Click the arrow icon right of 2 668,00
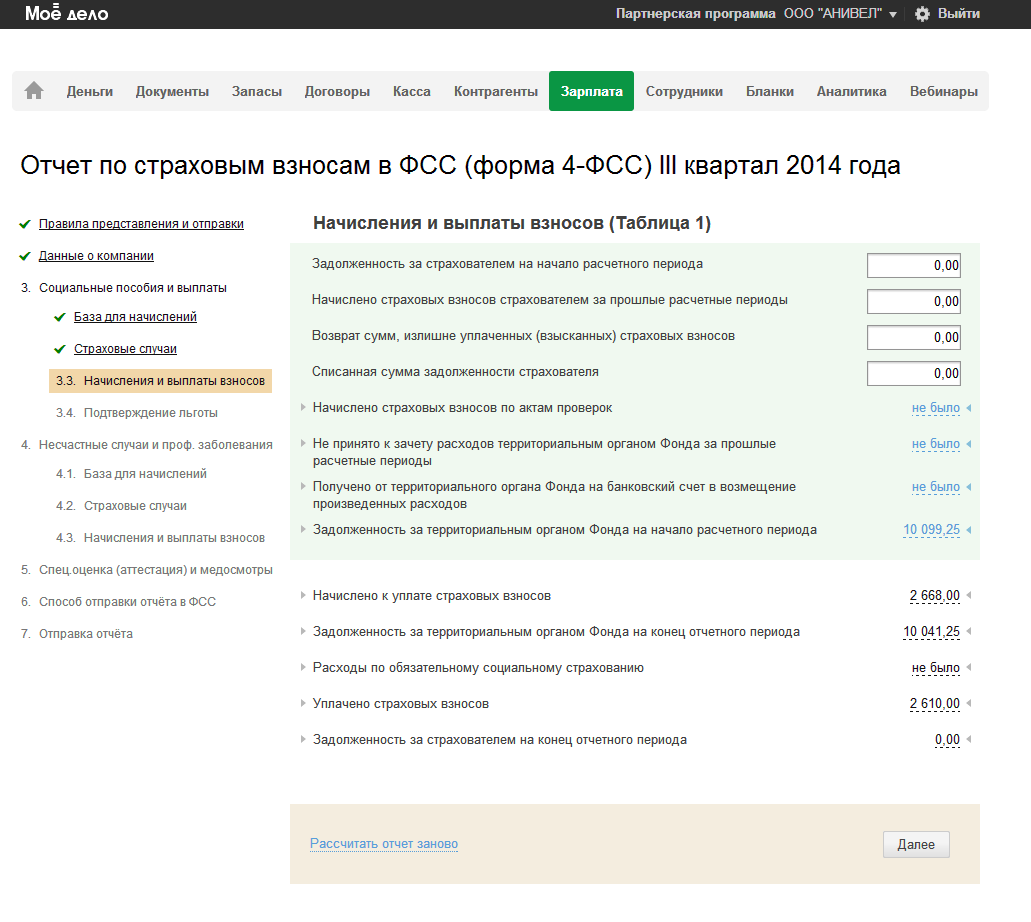Image resolution: width=1031 pixels, height=922 pixels. point(968,596)
